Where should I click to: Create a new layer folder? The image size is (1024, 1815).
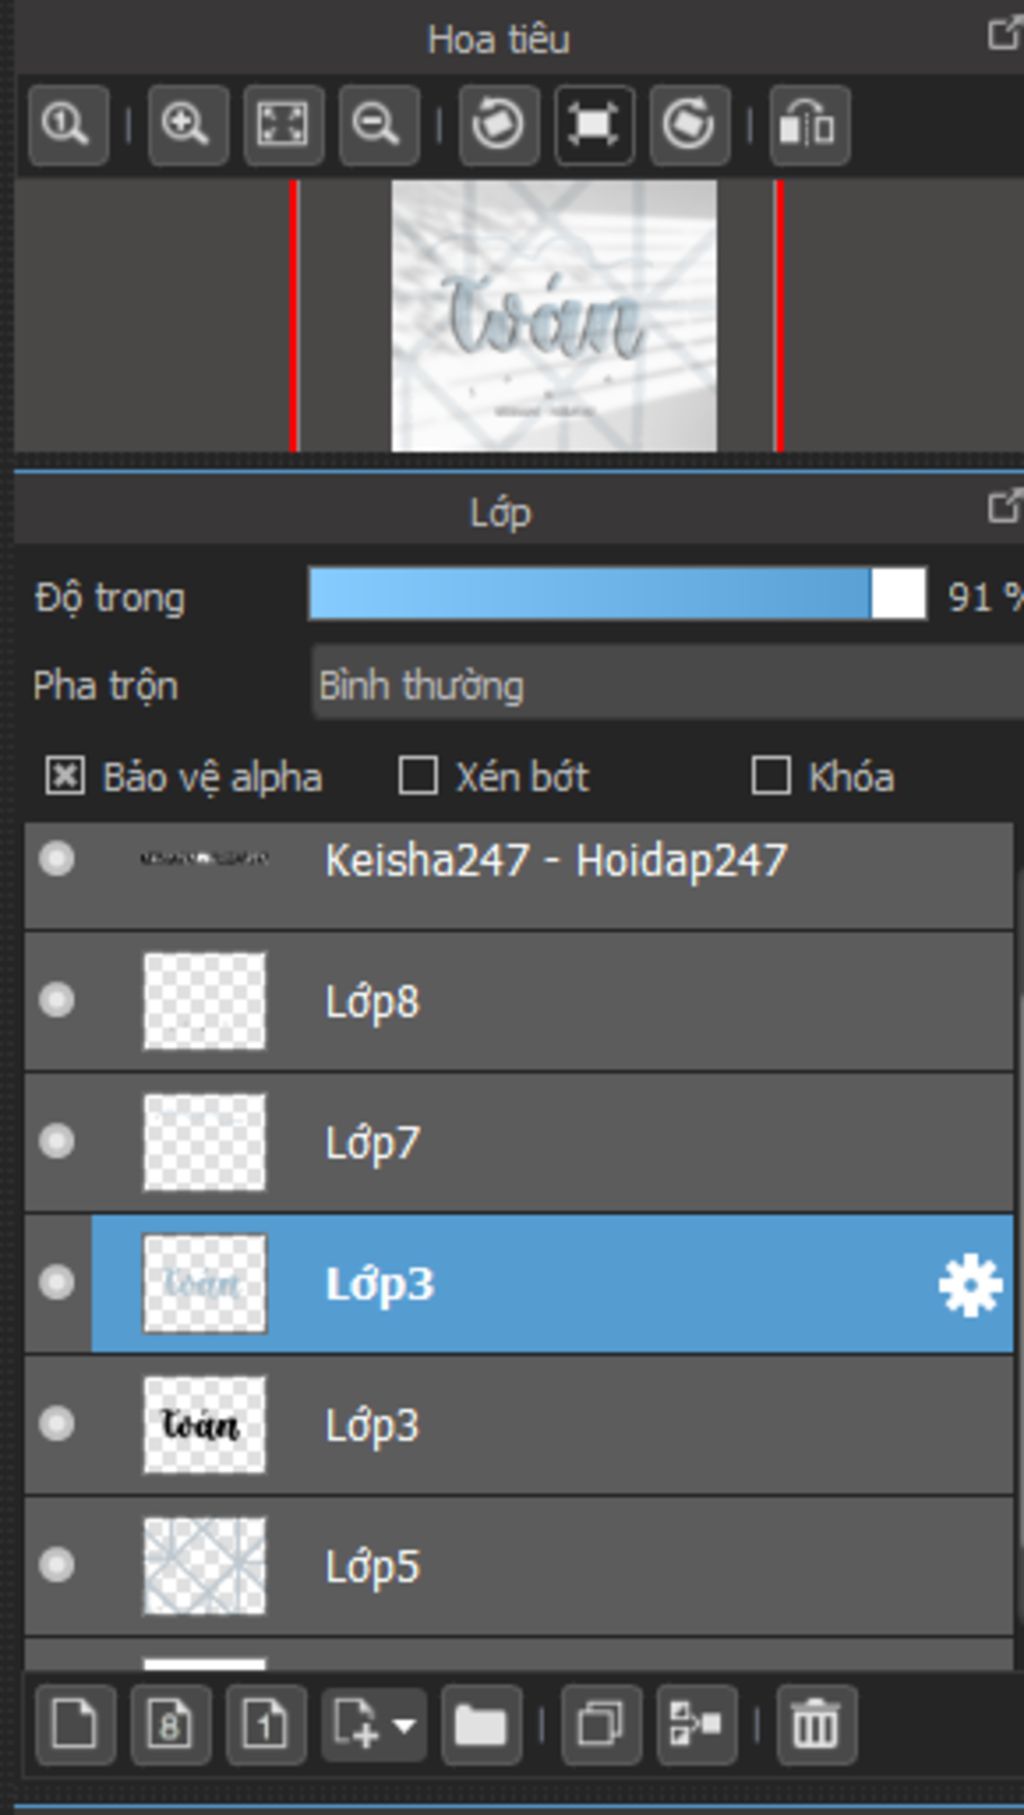click(481, 1725)
